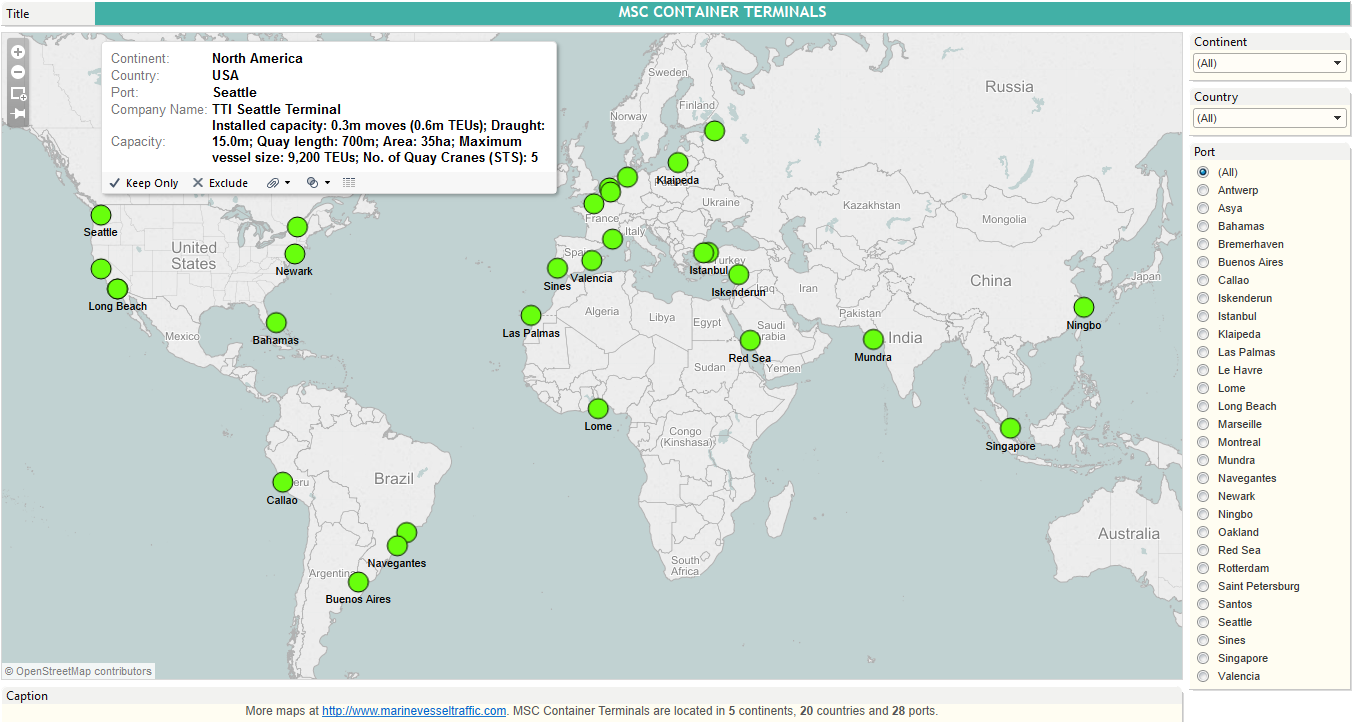Viewport: 1356px width, 722px height.
Task: Select the Antwerp radio button
Action: (x=1203, y=190)
